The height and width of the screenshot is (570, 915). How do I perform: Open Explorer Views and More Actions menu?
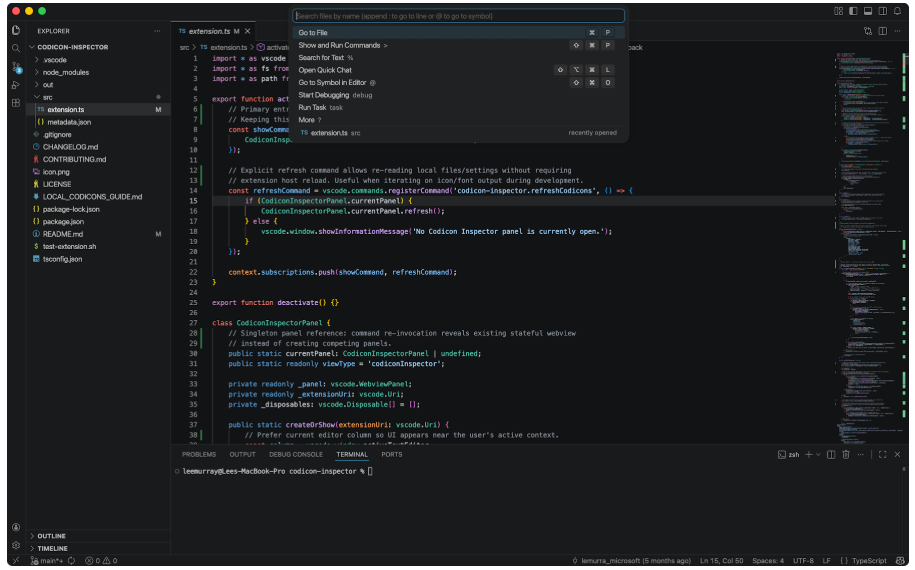click(157, 31)
